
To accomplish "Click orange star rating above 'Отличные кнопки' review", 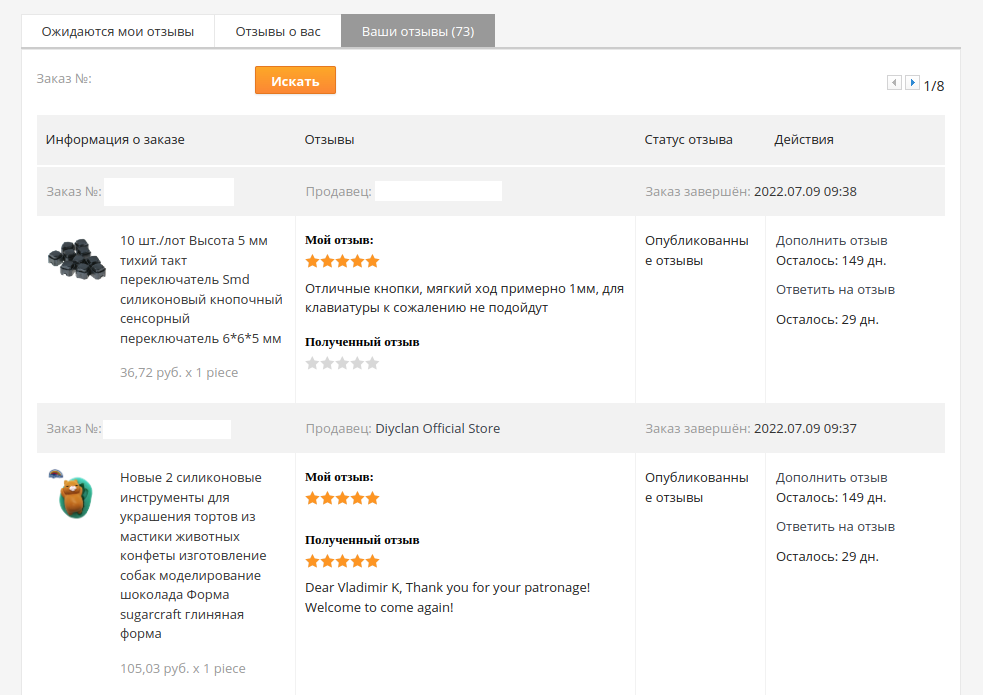I will 342,261.
